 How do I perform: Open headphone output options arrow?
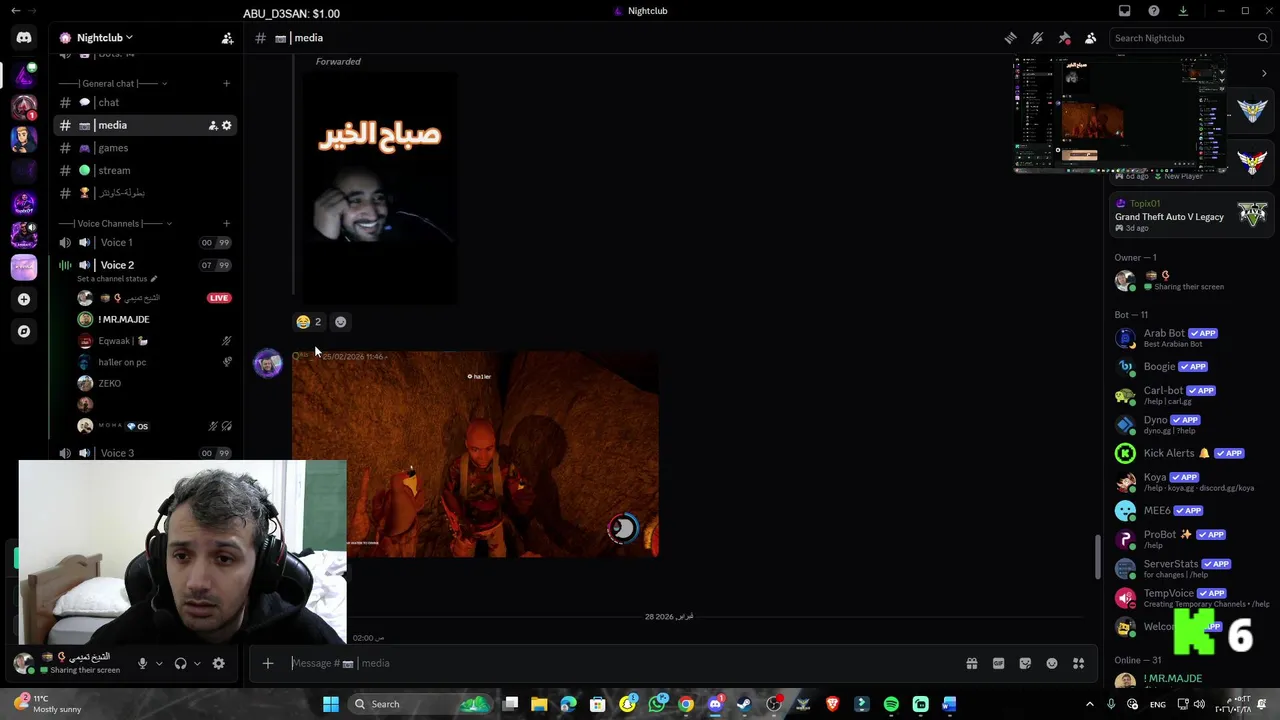(x=197, y=663)
